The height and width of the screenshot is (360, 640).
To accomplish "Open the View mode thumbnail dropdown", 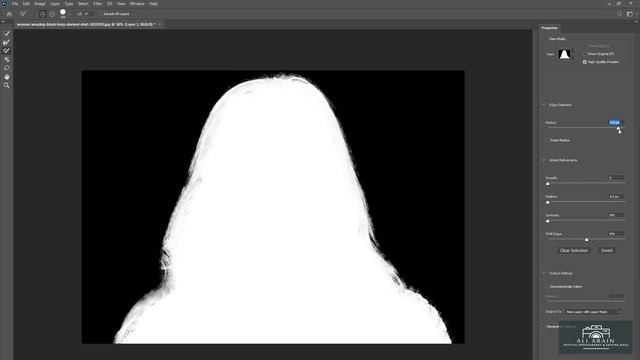I will pyautogui.click(x=566, y=54).
